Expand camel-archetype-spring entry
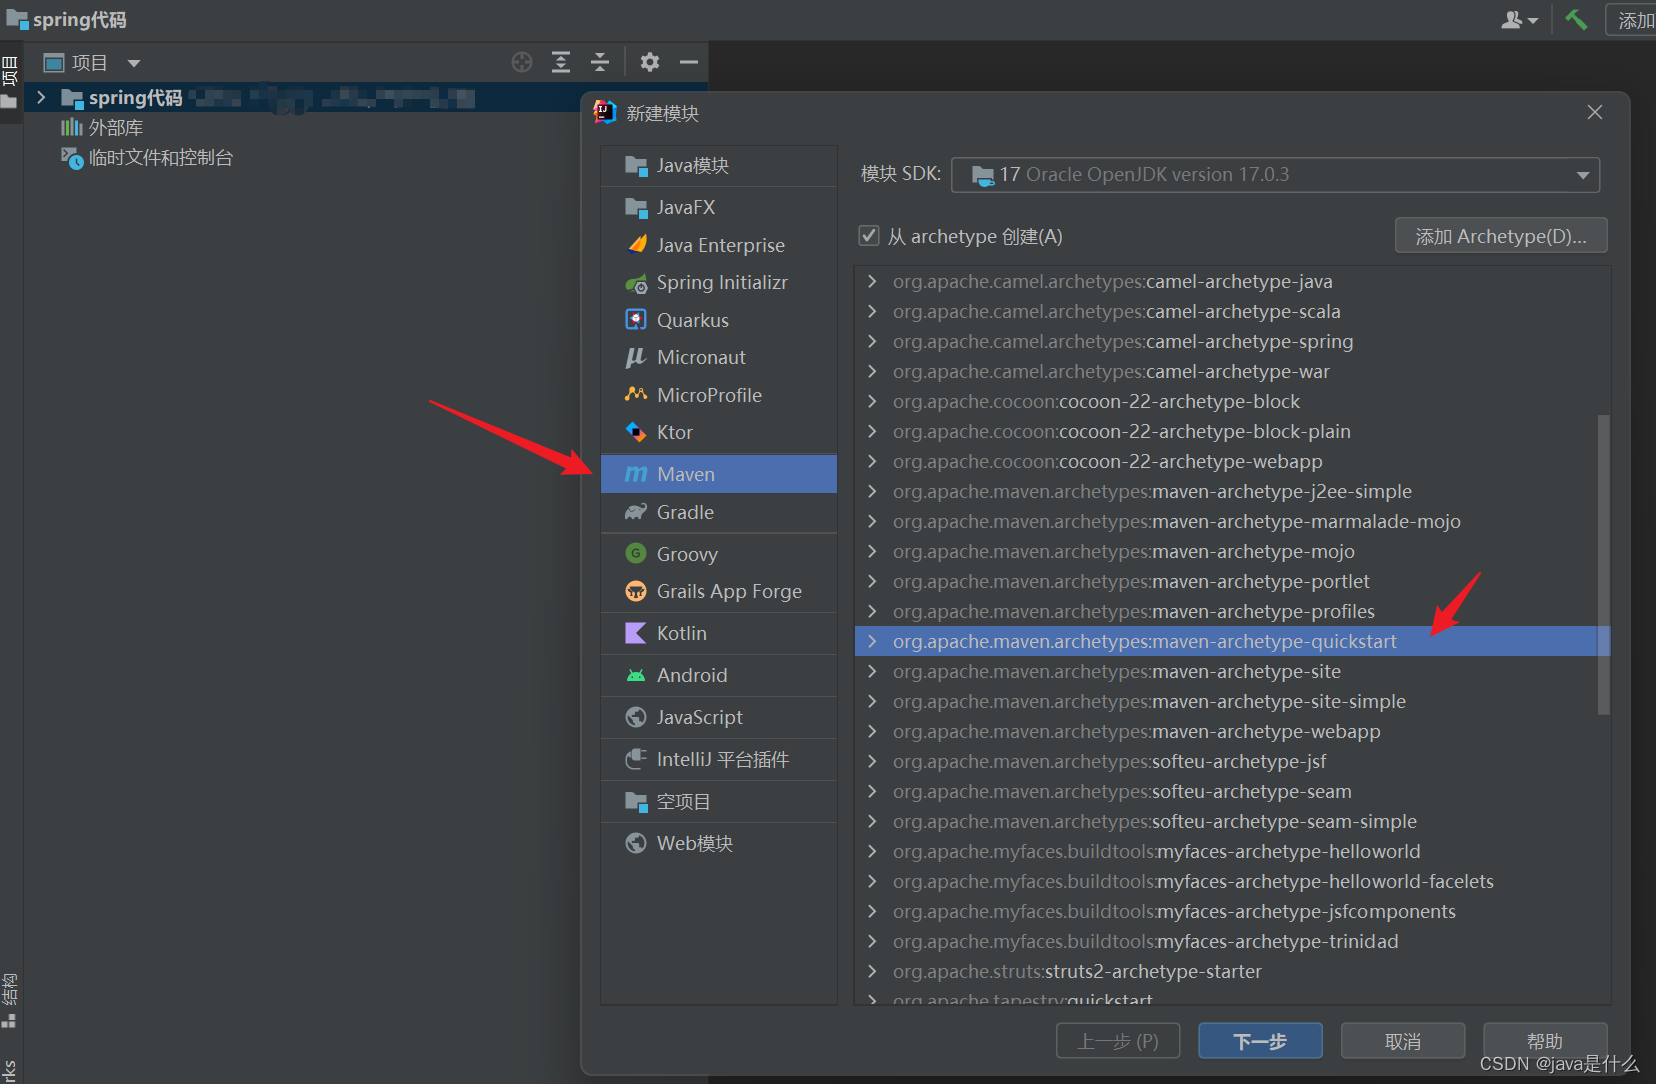The height and width of the screenshot is (1084, 1656). pos(872,341)
